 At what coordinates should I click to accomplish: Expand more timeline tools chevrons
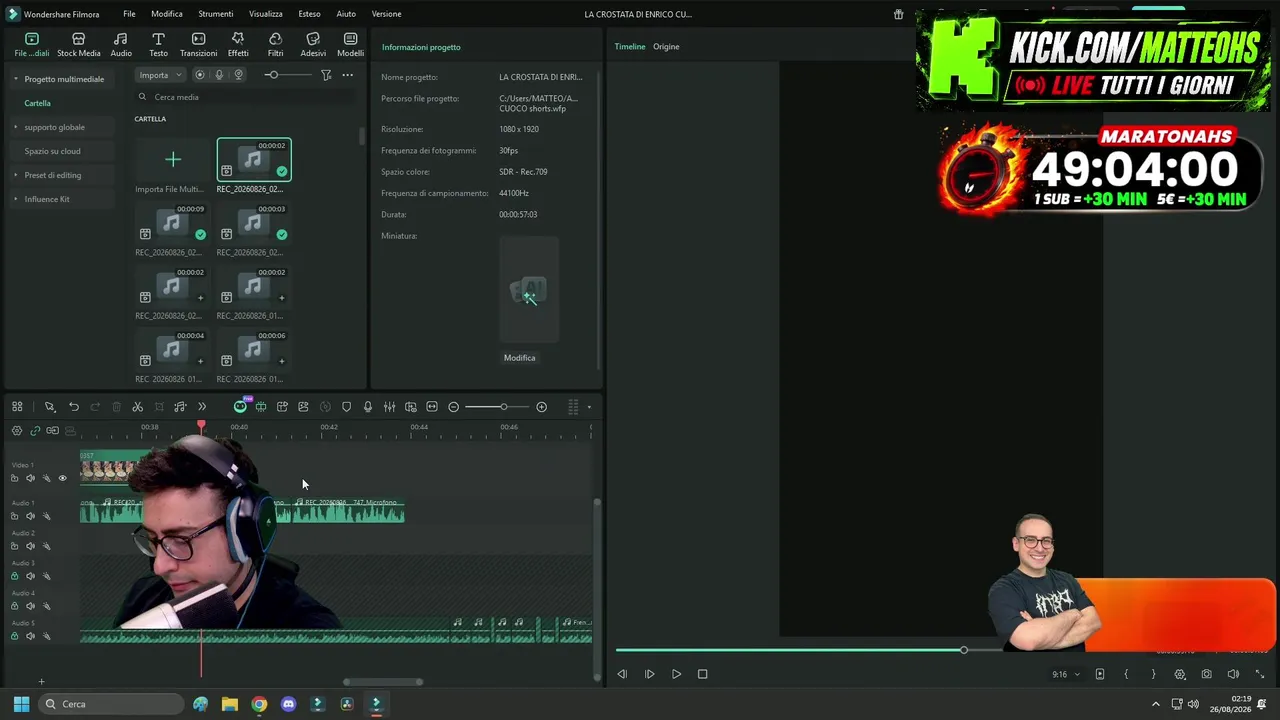click(202, 407)
